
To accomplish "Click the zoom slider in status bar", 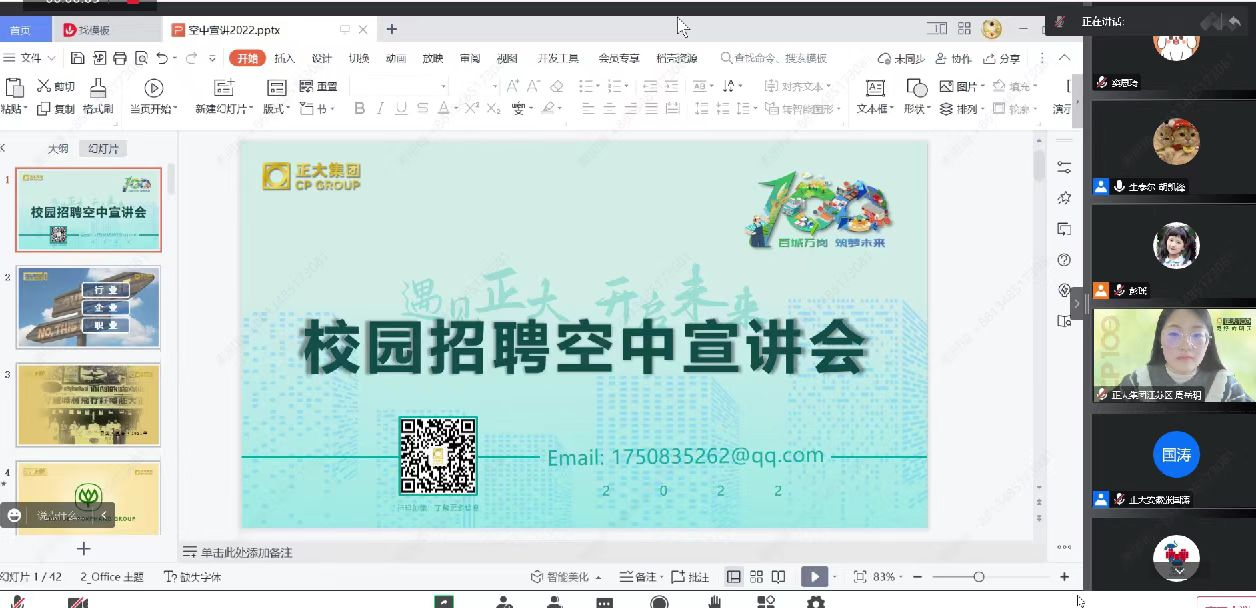I will point(978,577).
